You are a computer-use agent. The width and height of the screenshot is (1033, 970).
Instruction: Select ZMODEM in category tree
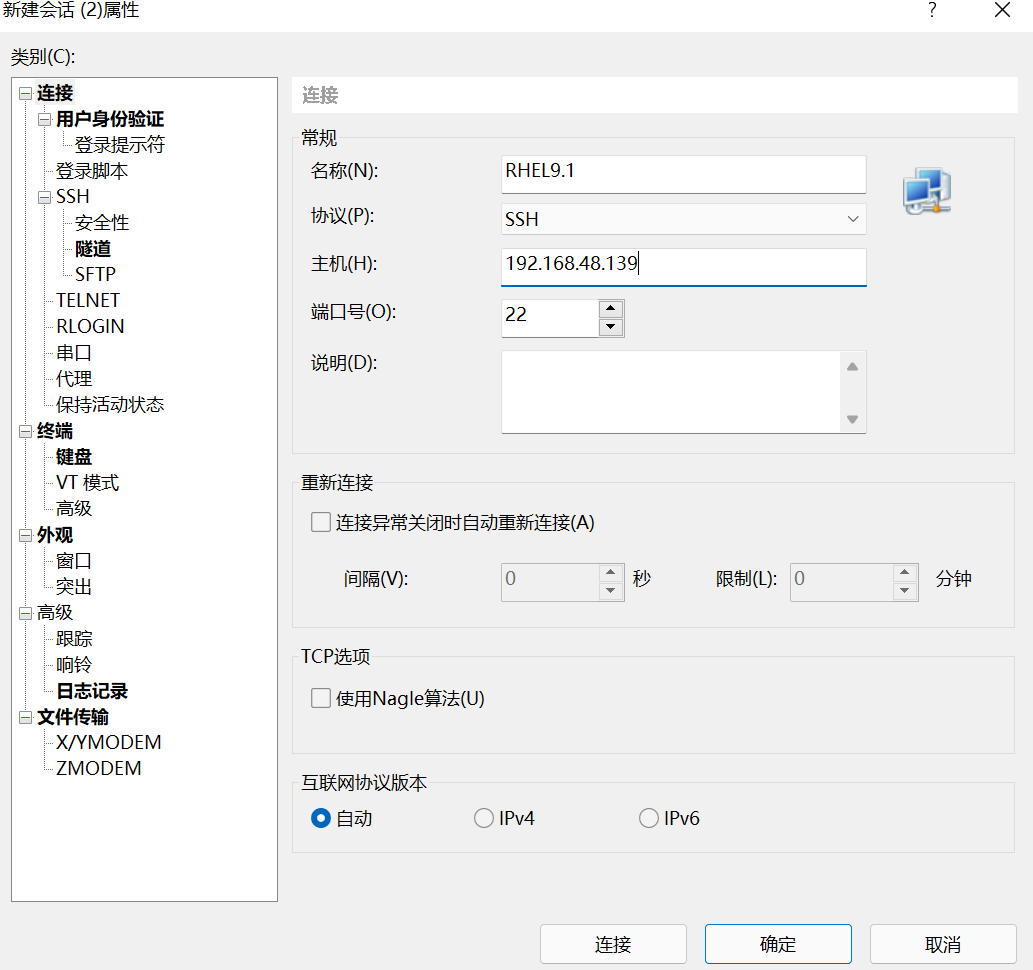98,769
